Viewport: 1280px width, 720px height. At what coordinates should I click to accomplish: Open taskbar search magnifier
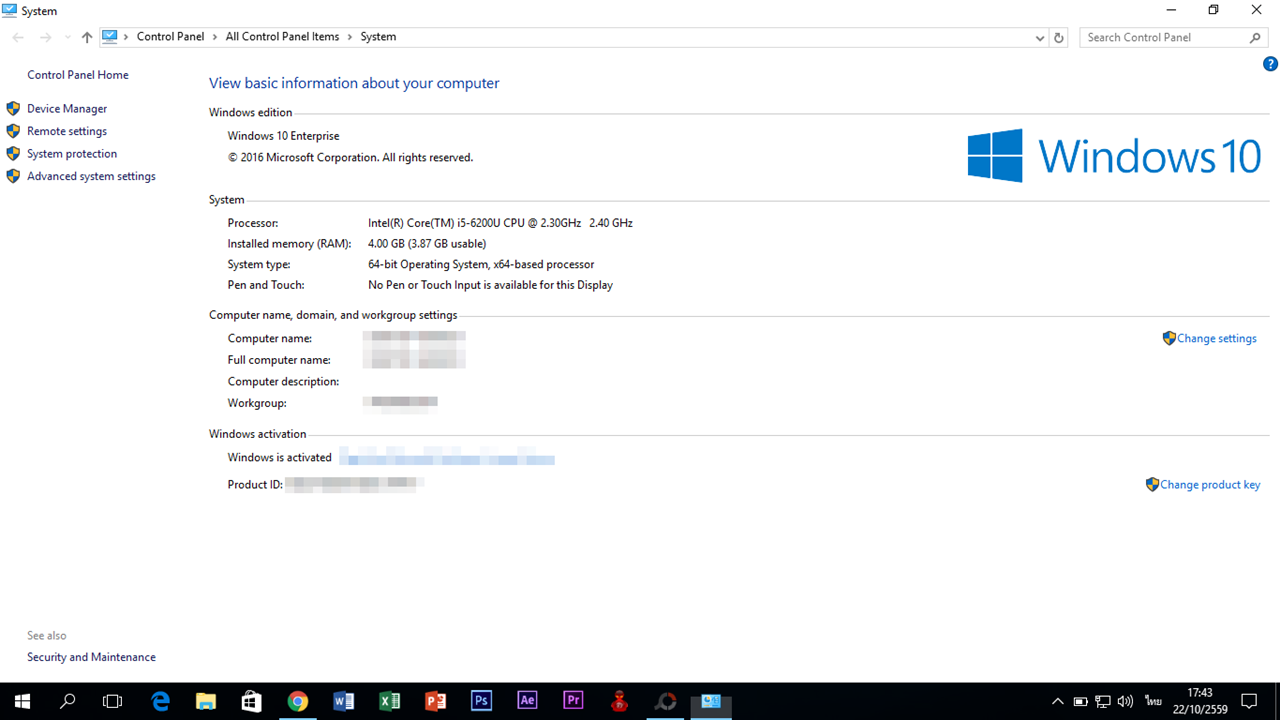click(68, 701)
